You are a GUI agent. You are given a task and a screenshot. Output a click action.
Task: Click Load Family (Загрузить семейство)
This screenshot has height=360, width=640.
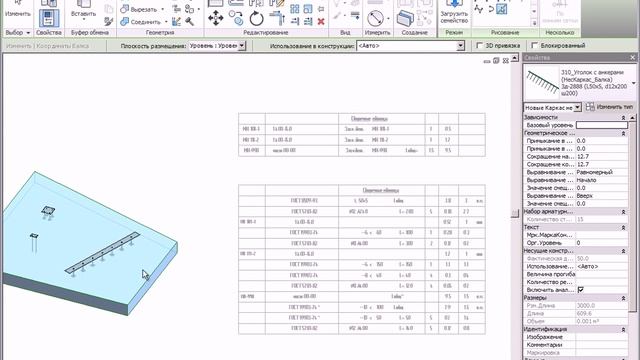pyautogui.click(x=454, y=12)
